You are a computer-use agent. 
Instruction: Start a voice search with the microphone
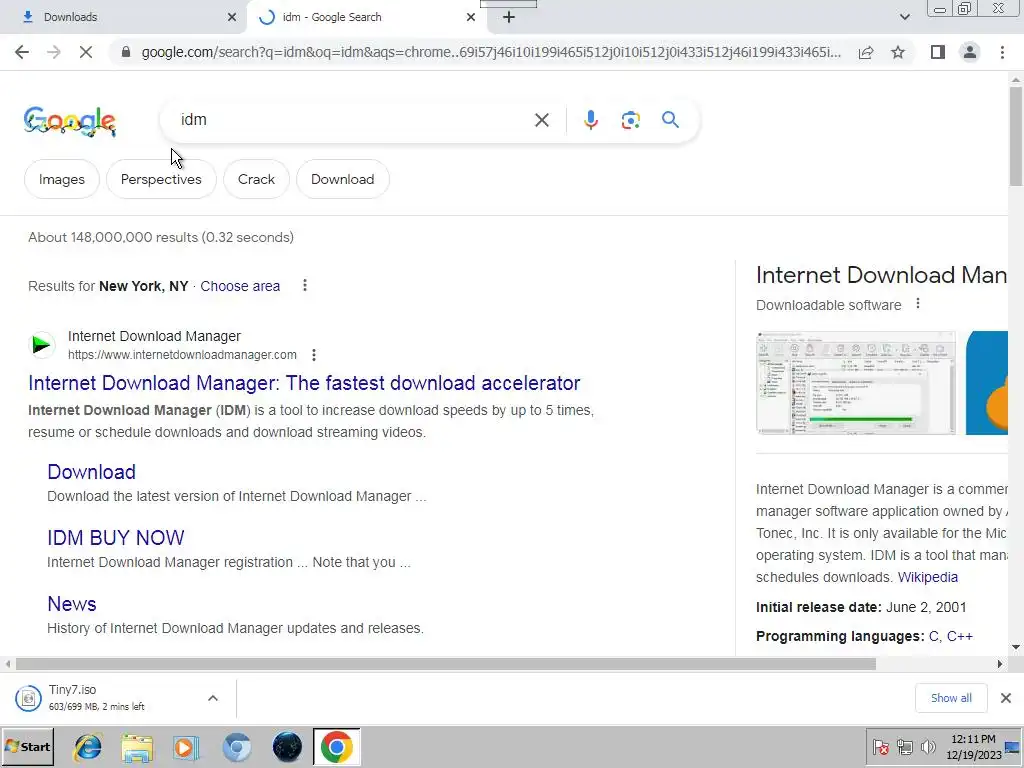pyautogui.click(x=590, y=120)
